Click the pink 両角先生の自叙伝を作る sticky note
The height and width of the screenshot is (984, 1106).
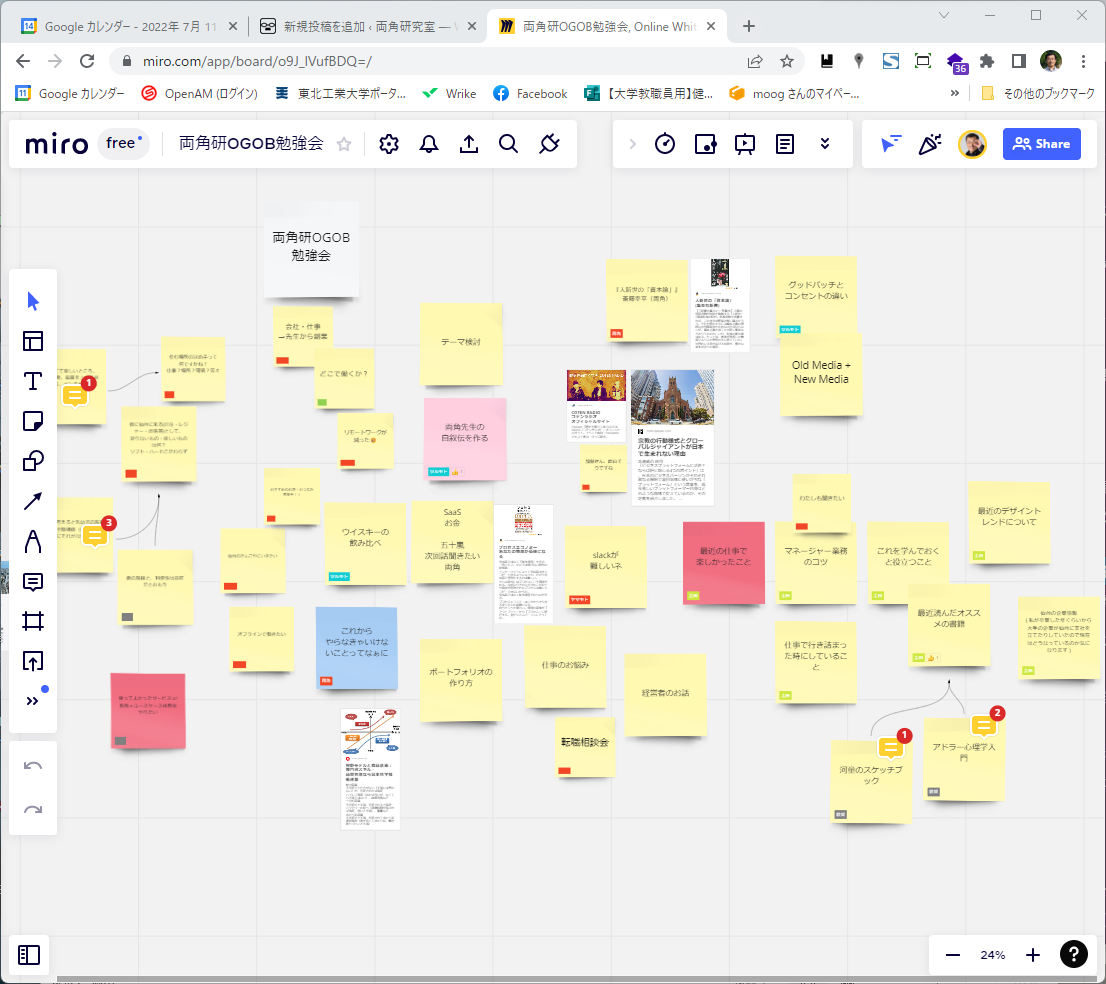pyautogui.click(x=465, y=432)
